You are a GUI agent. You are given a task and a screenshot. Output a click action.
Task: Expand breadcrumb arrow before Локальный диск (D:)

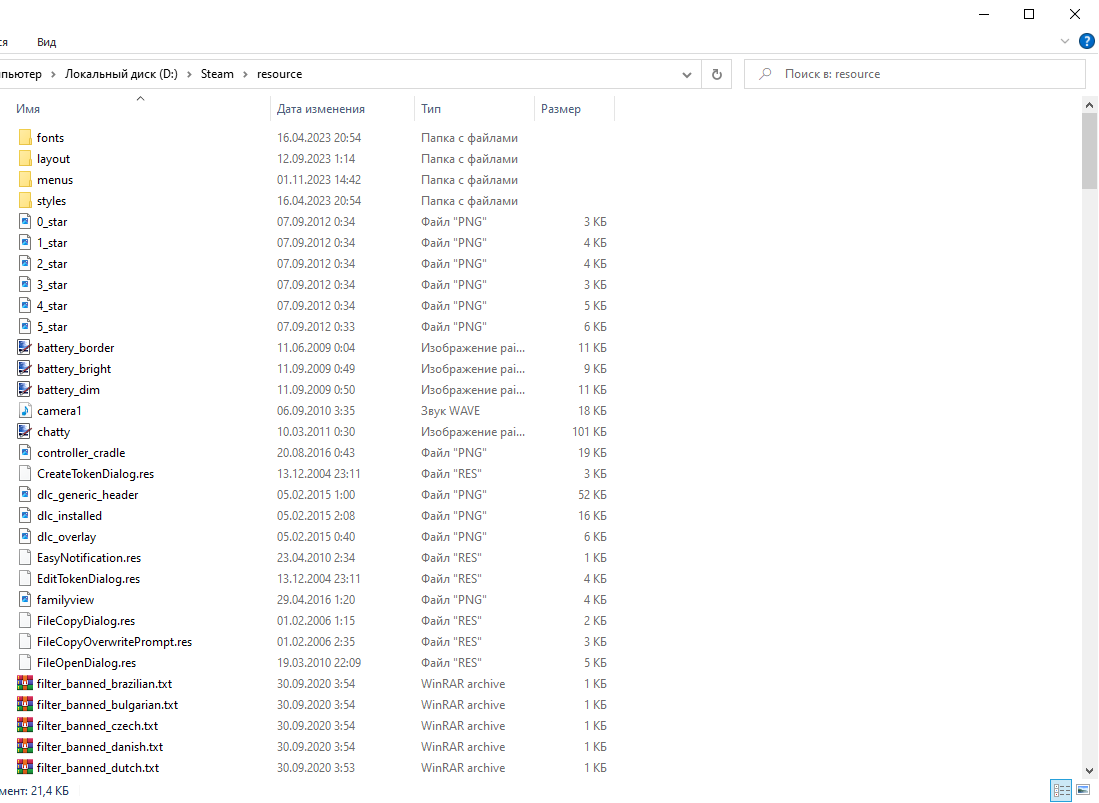(x=53, y=74)
